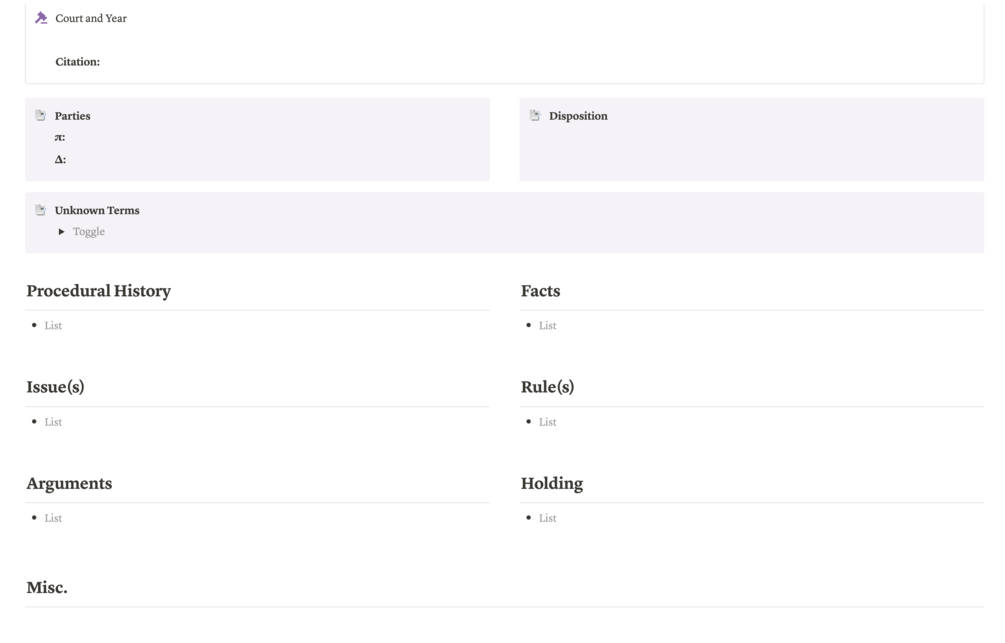This screenshot has height=643, width=1005.
Task: Click the empty List item under Facts
Action: click(x=548, y=326)
